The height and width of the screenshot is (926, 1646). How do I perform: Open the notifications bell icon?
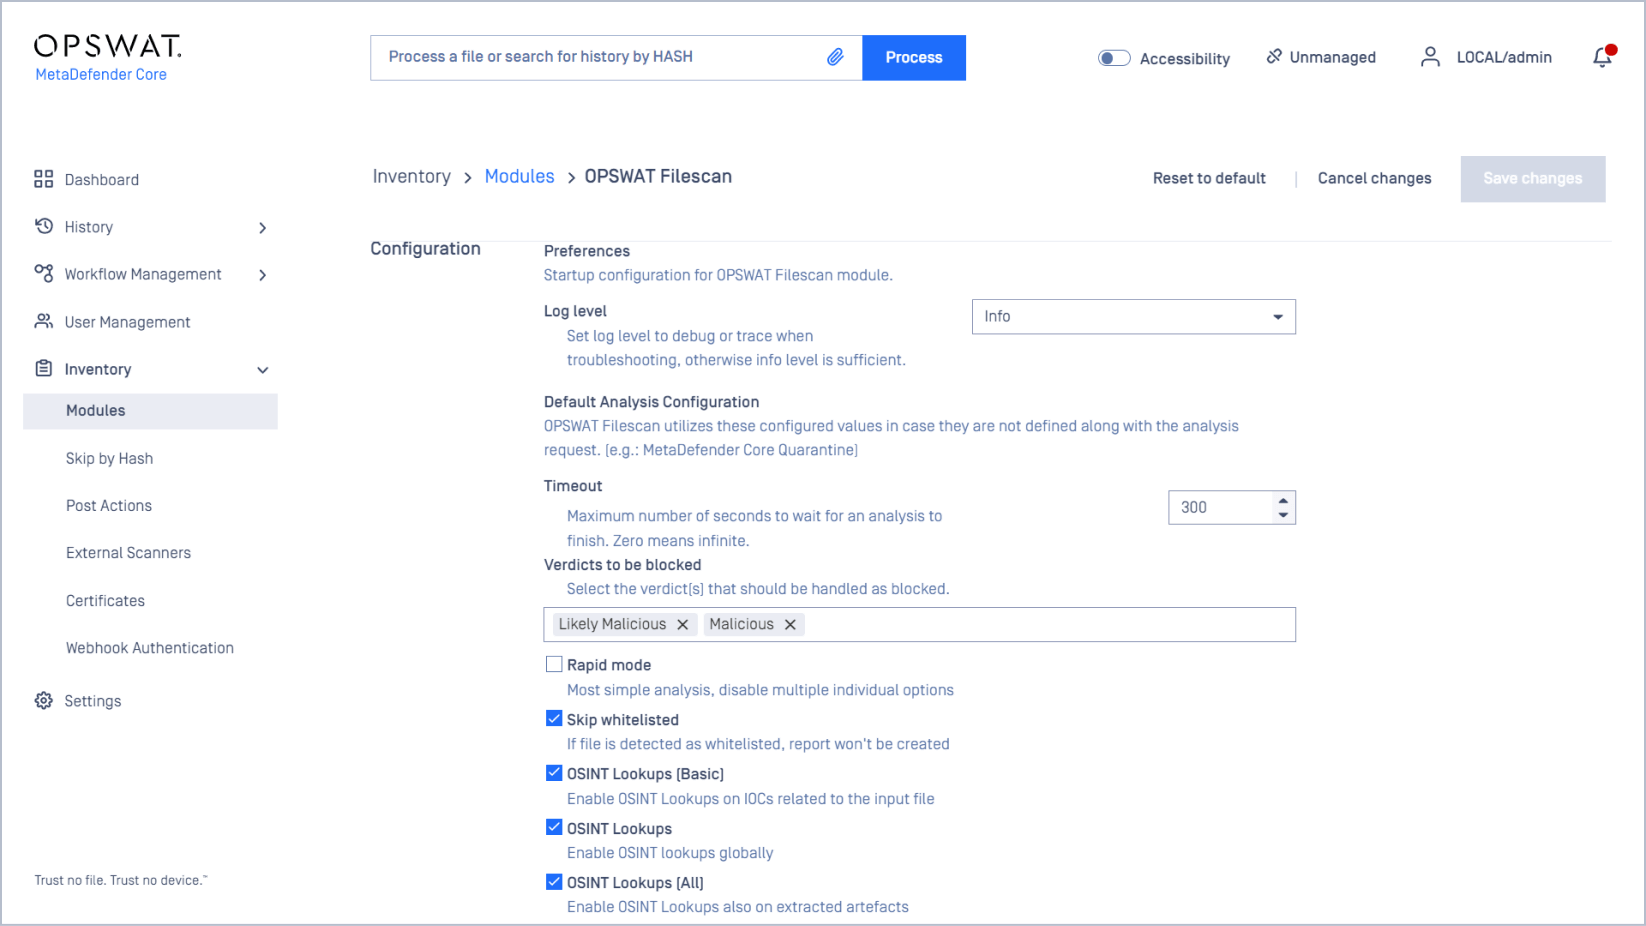(1603, 57)
